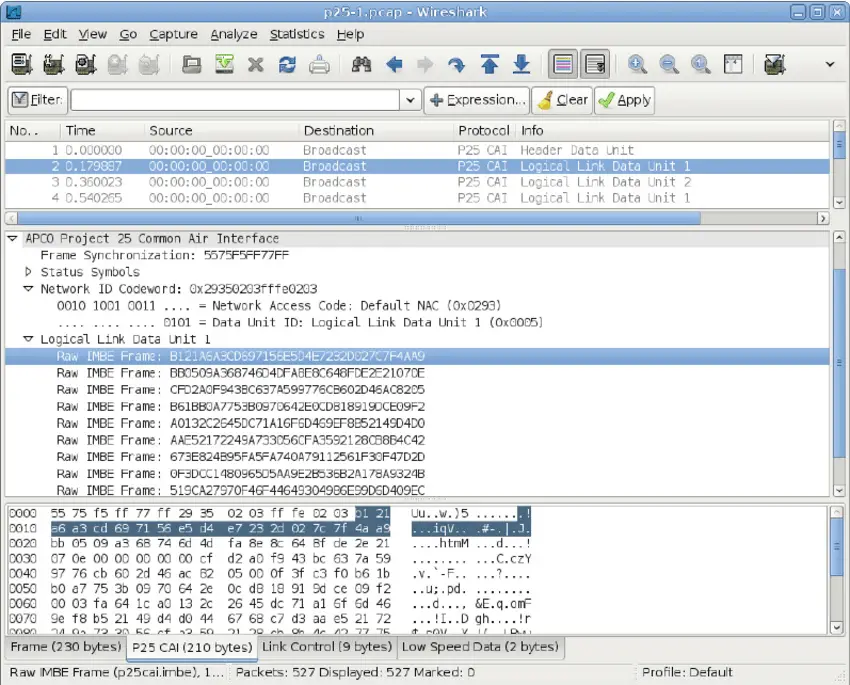Collapse APCO Project 25 Common Air Interface
The image size is (850, 685).
point(12,238)
